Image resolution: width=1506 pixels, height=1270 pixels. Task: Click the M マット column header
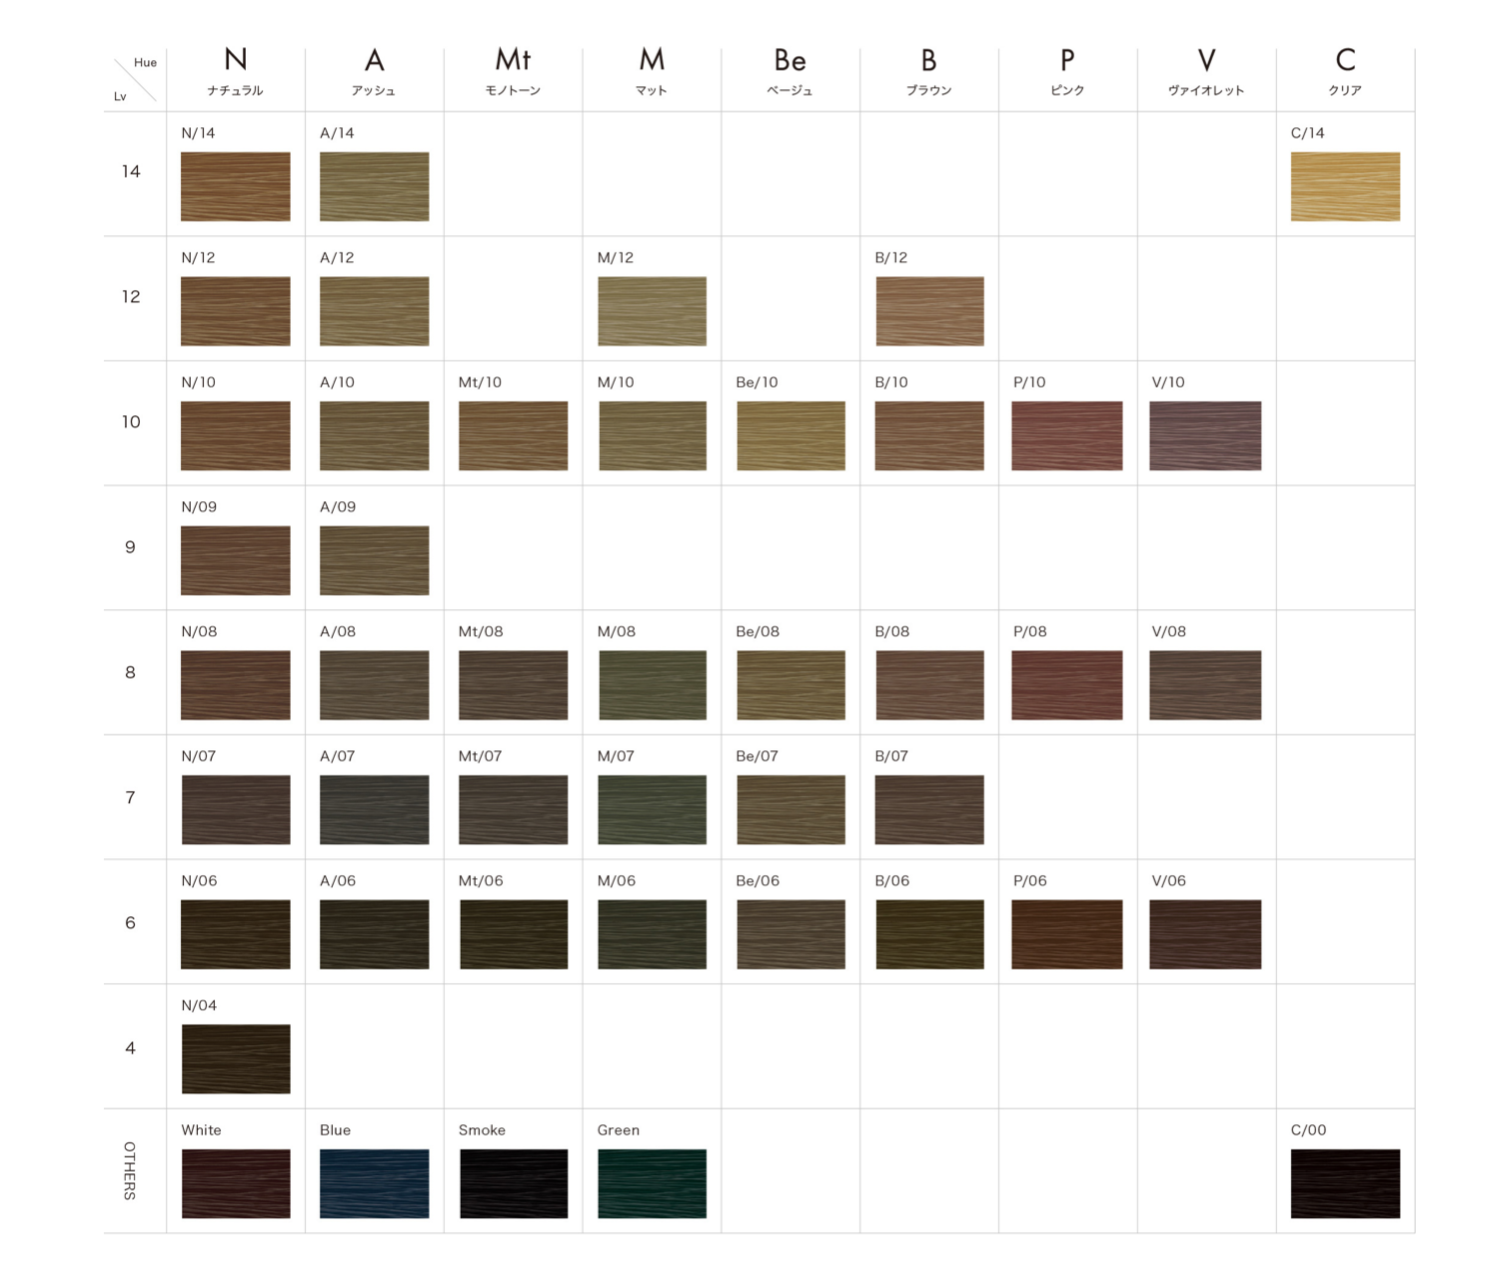tap(652, 72)
